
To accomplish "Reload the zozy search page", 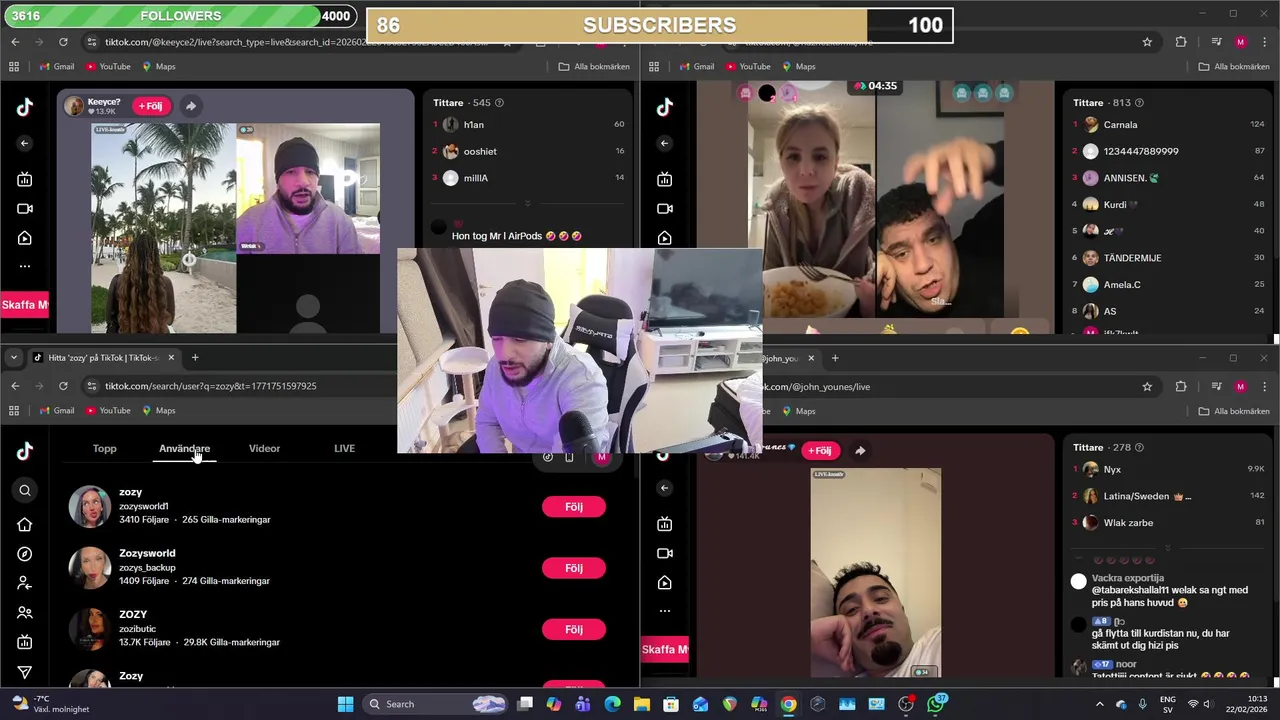I will (63, 386).
